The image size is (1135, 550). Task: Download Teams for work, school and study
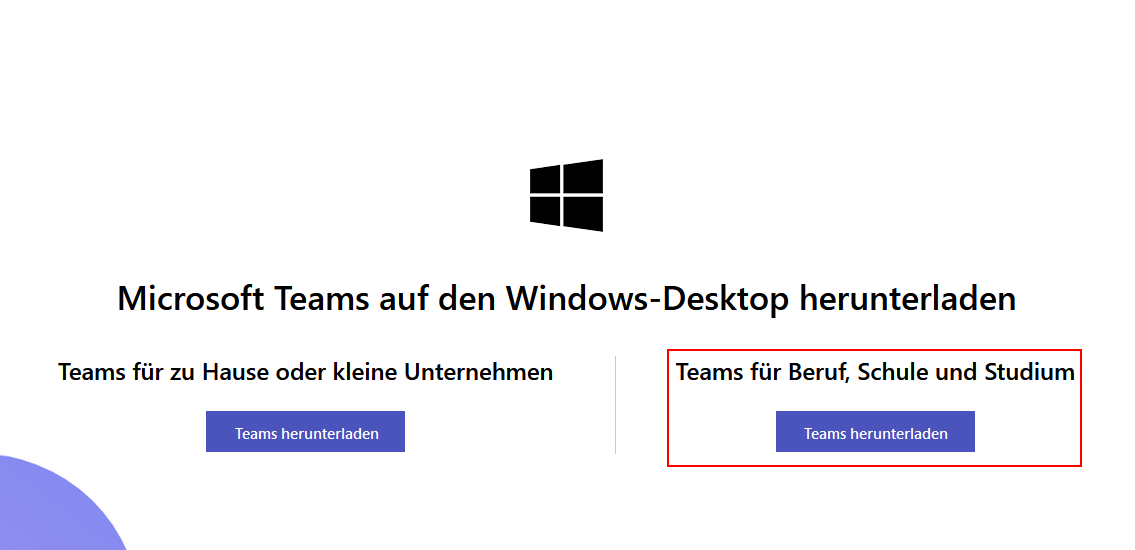pos(875,432)
